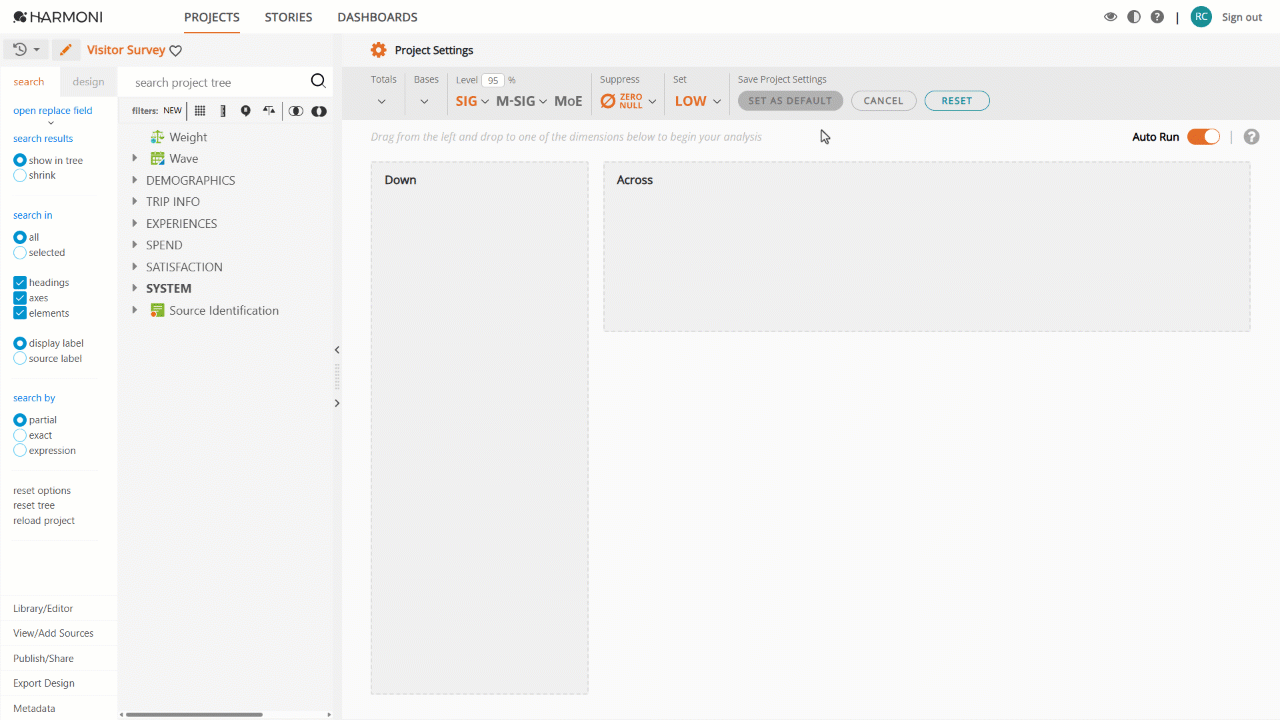Viewport: 1280px width, 720px height.
Task: Open the Totals dropdown
Action: [382, 101]
